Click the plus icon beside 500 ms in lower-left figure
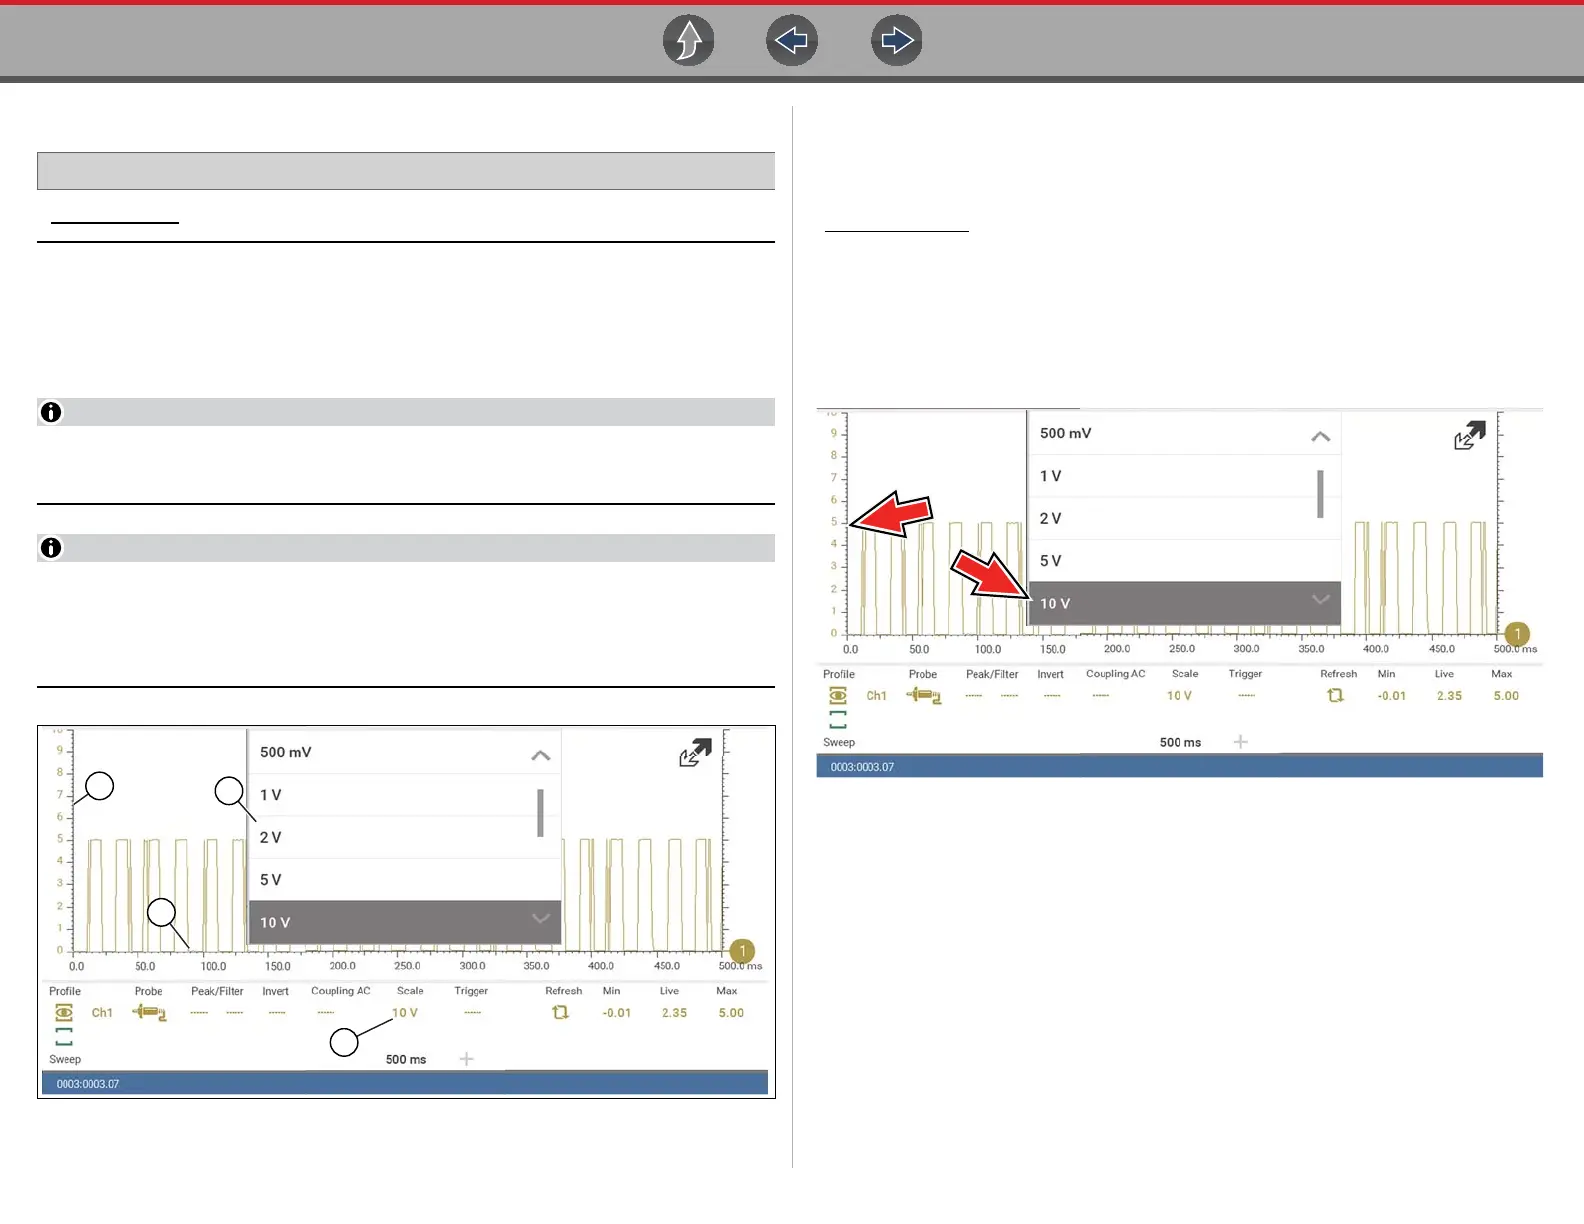Viewport: 1584px width, 1224px height. coord(466,1059)
